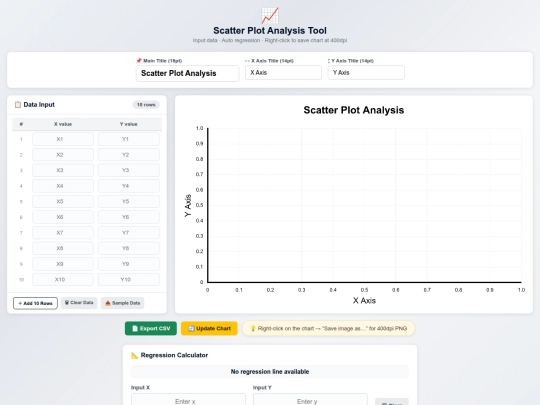Click the Y8 value cell
540x405 pixels.
point(128,248)
